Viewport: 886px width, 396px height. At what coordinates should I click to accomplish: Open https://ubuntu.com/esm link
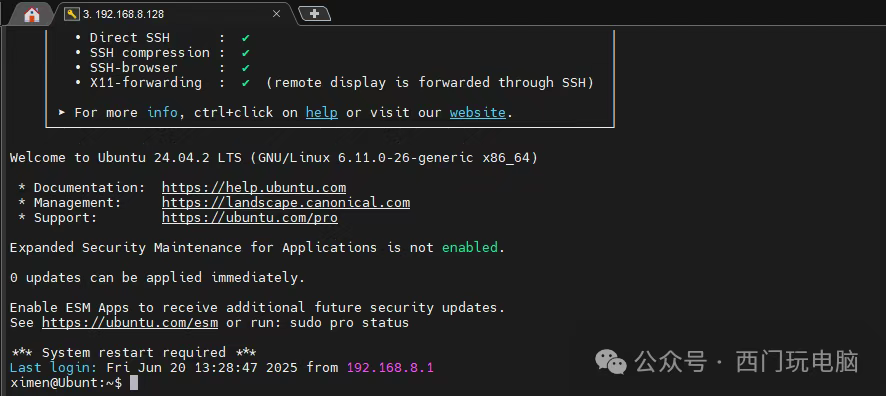point(130,323)
